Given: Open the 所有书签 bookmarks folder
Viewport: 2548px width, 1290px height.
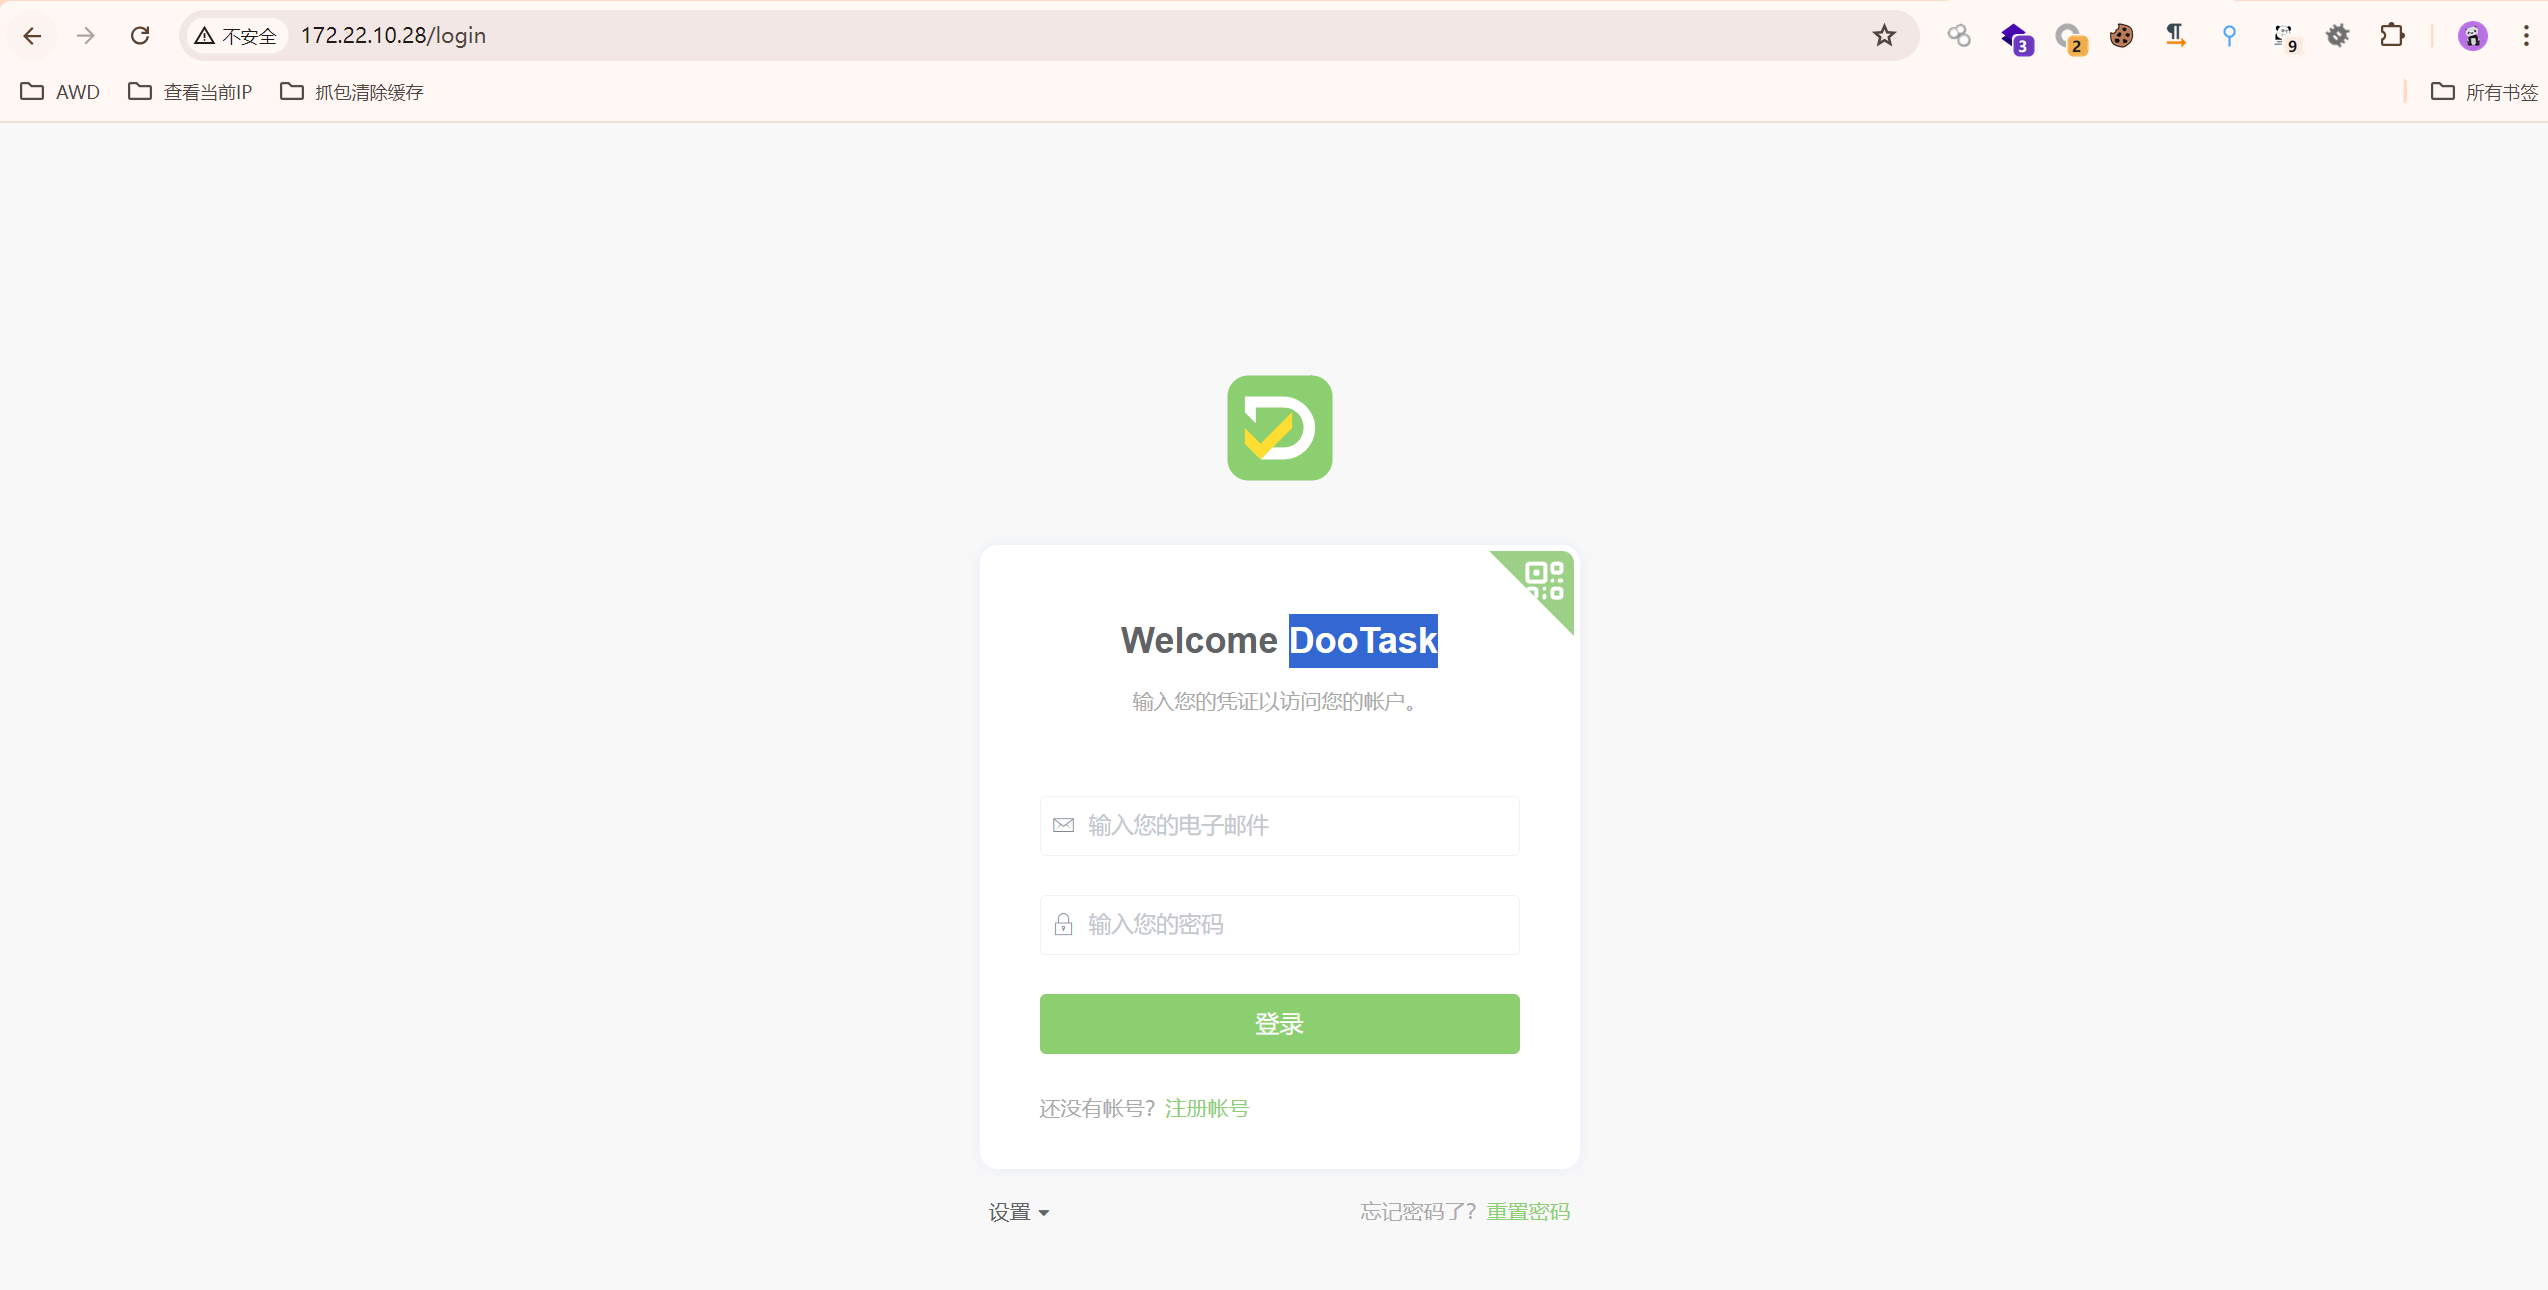Looking at the screenshot, I should [x=2484, y=92].
